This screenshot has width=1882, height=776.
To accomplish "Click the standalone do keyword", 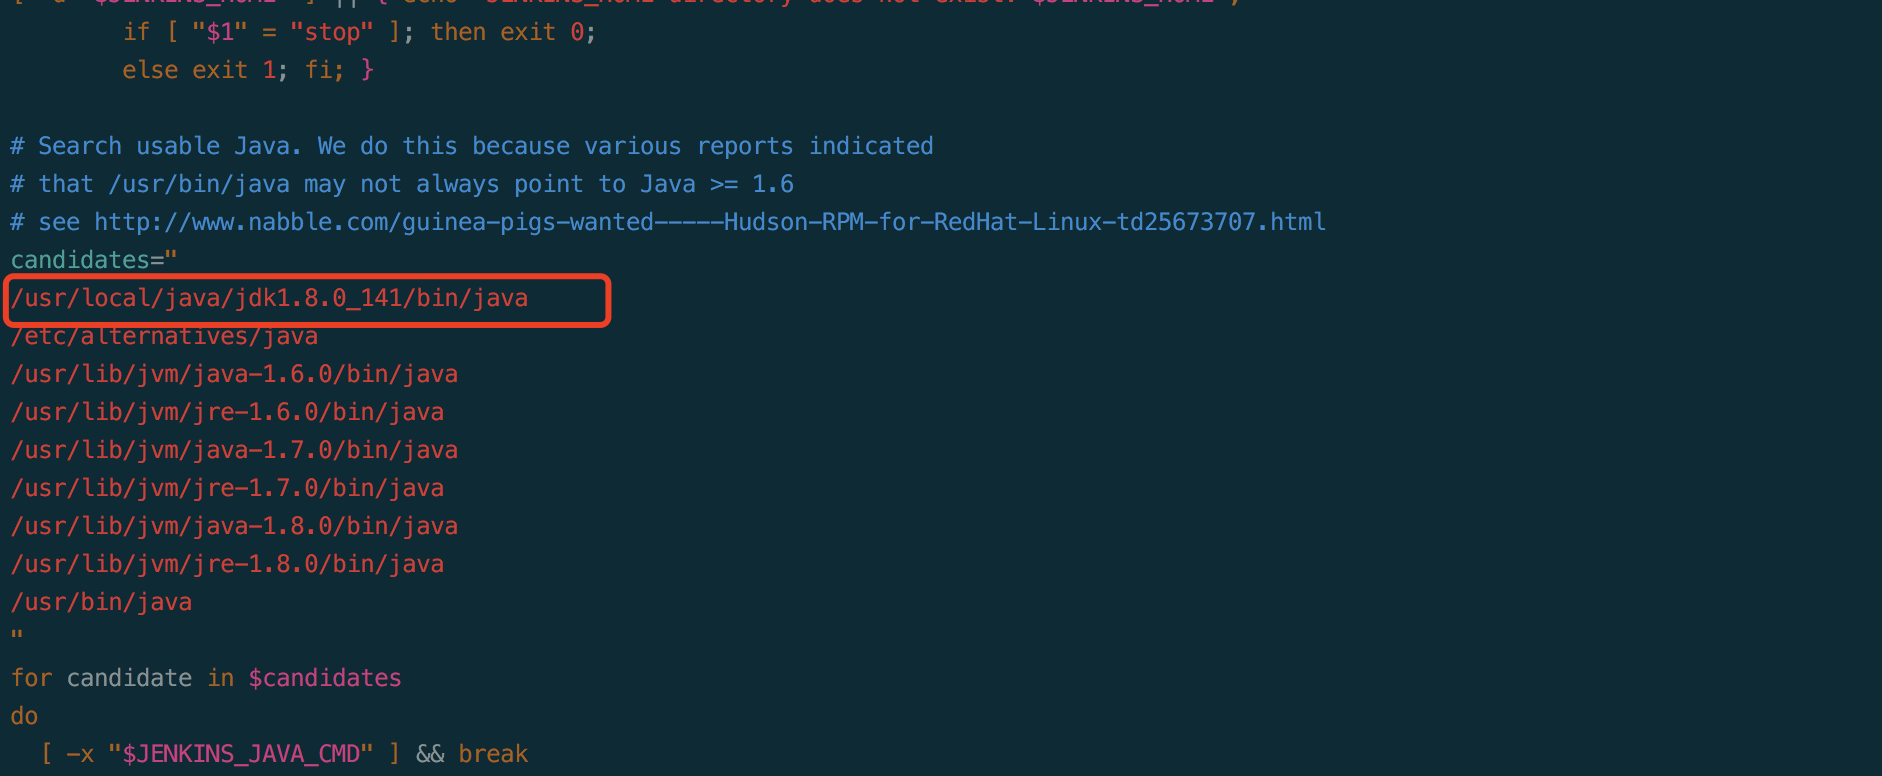I will pos(24,716).
